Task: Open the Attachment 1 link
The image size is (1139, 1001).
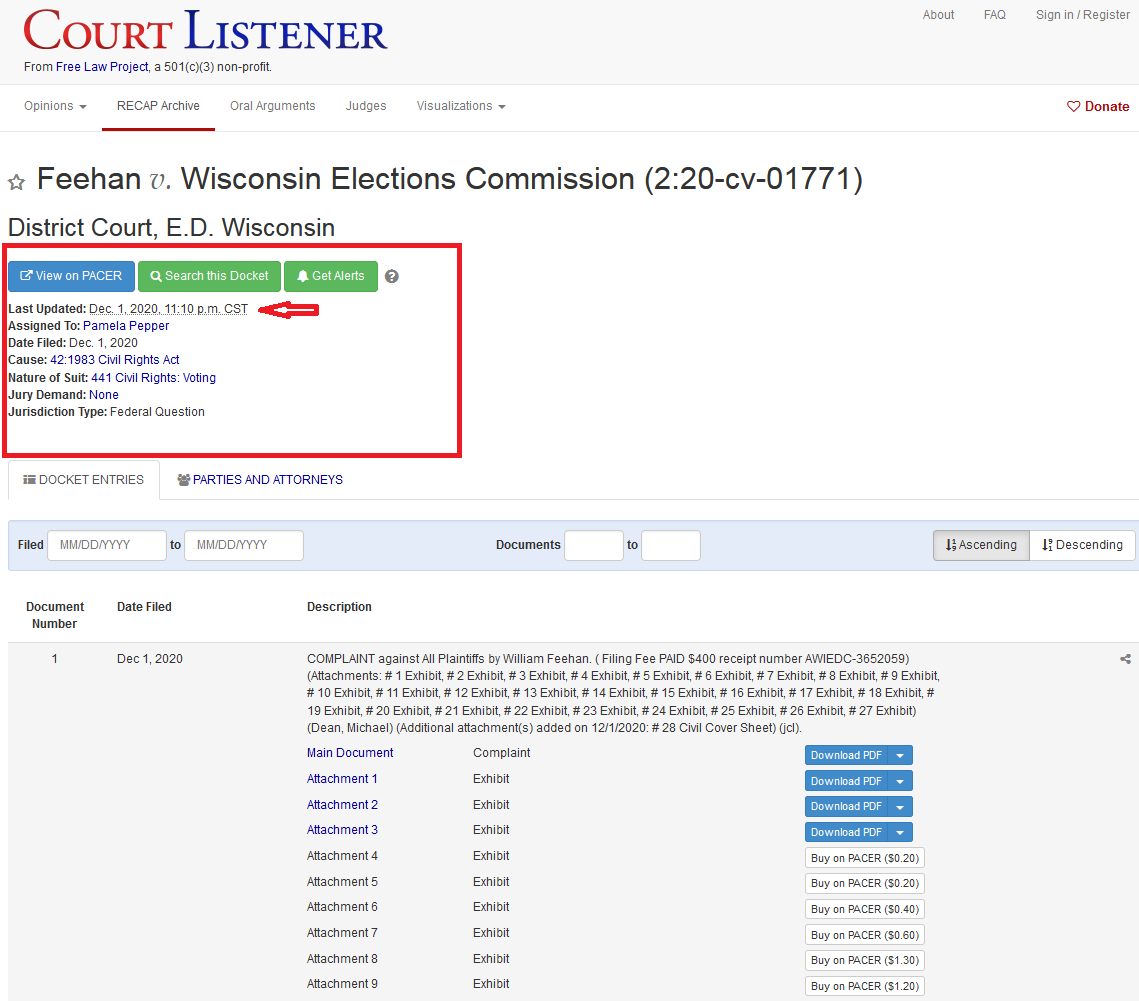Action: [x=342, y=779]
